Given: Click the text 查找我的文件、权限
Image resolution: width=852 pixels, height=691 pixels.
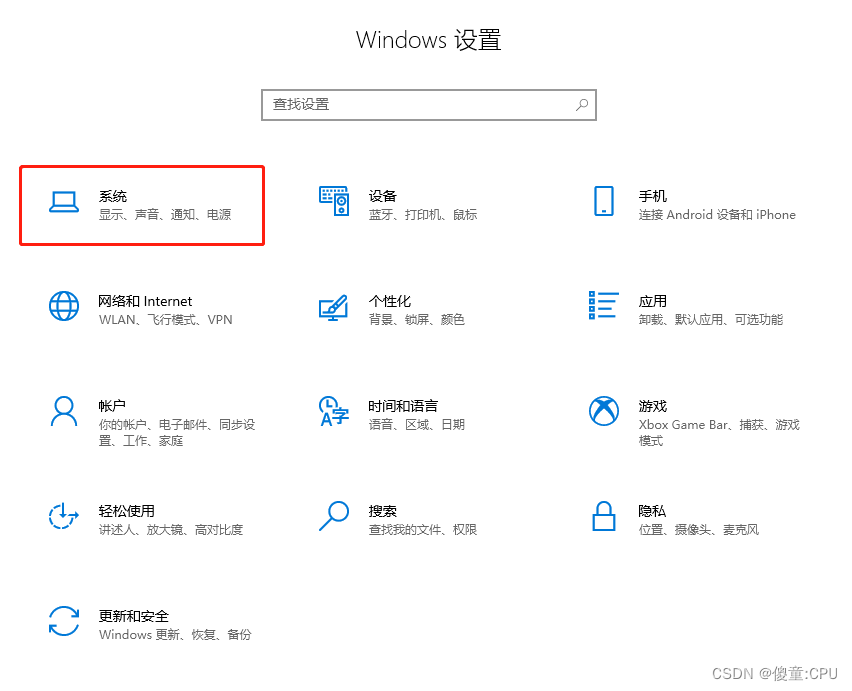Looking at the screenshot, I should (x=423, y=530).
